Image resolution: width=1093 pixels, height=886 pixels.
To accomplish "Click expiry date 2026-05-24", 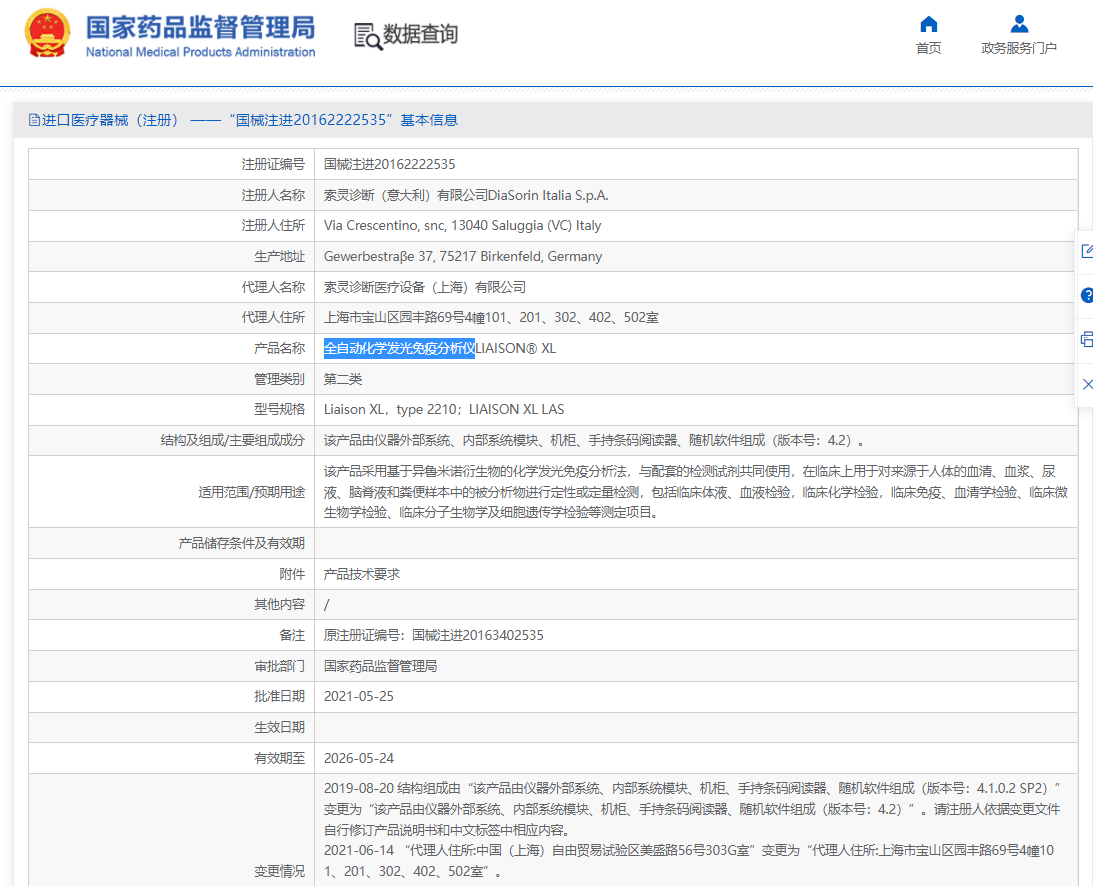I will click(x=359, y=758).
